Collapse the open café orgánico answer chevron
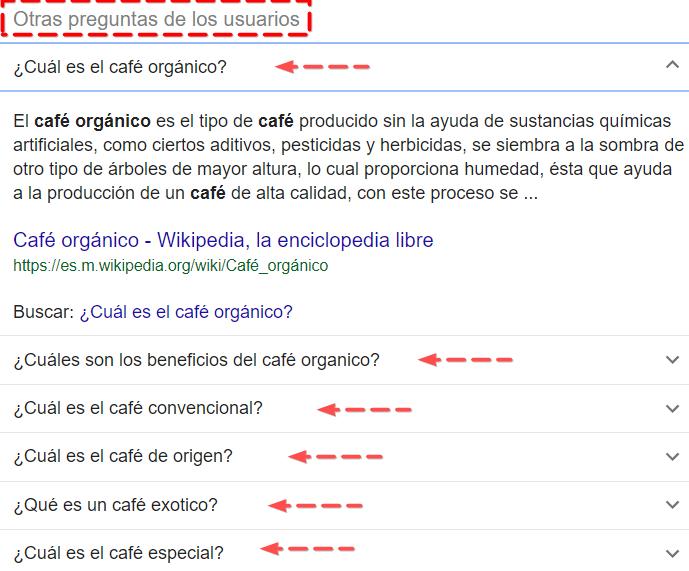Screen dimensions: 689x571 click(671, 66)
